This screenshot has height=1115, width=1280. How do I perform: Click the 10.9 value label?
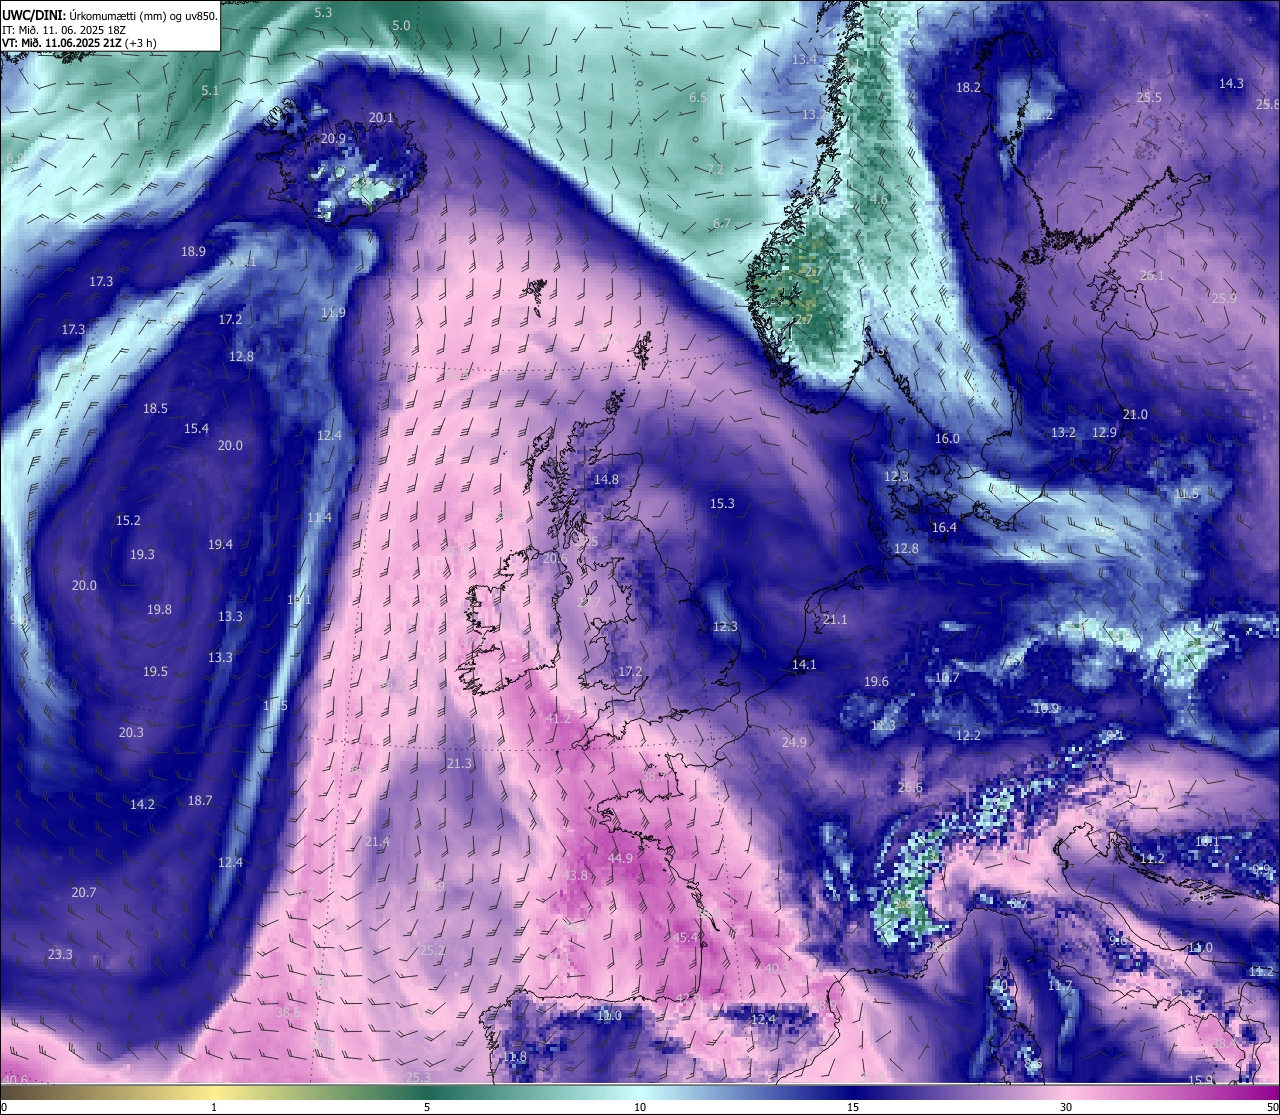point(1045,708)
